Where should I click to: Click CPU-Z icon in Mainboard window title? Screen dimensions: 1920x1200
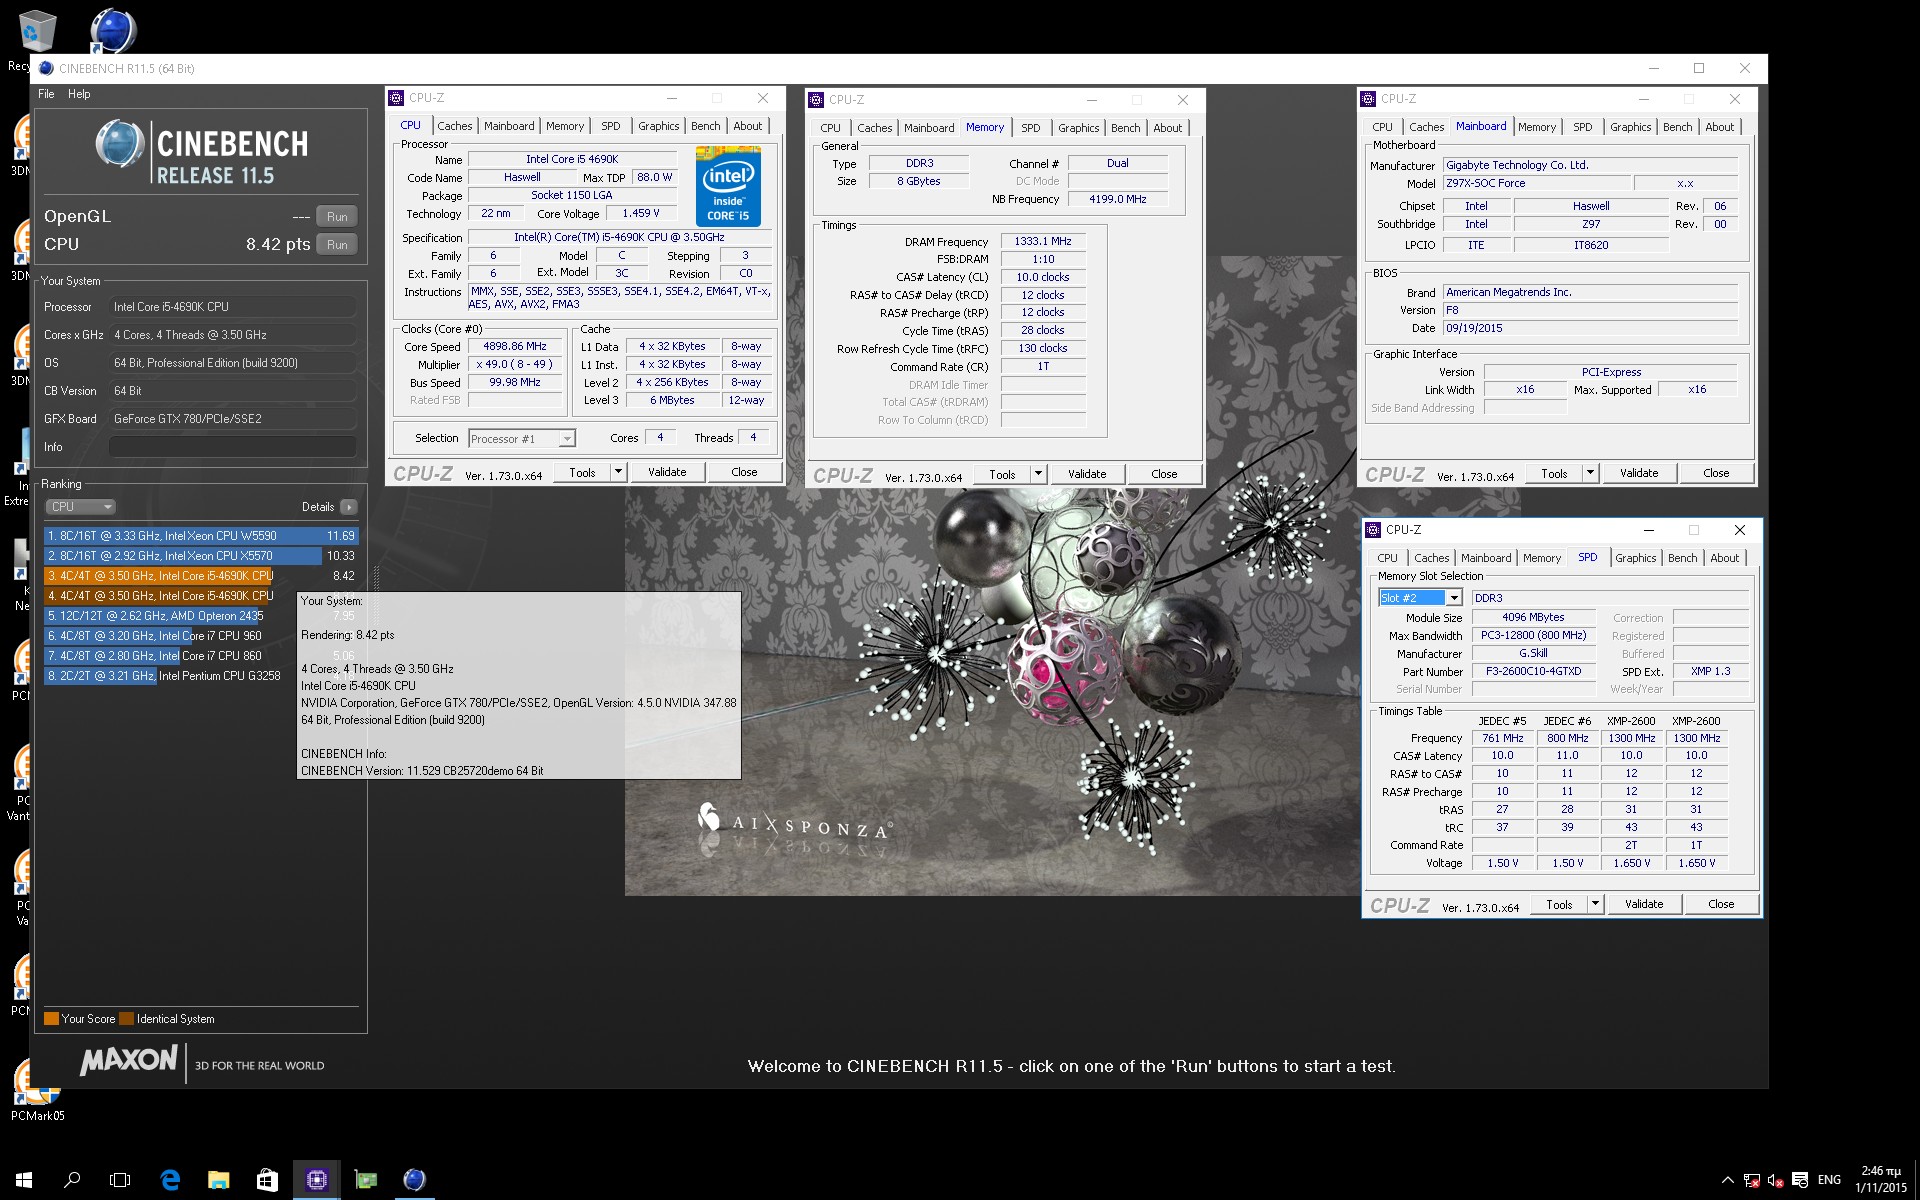click(1368, 99)
